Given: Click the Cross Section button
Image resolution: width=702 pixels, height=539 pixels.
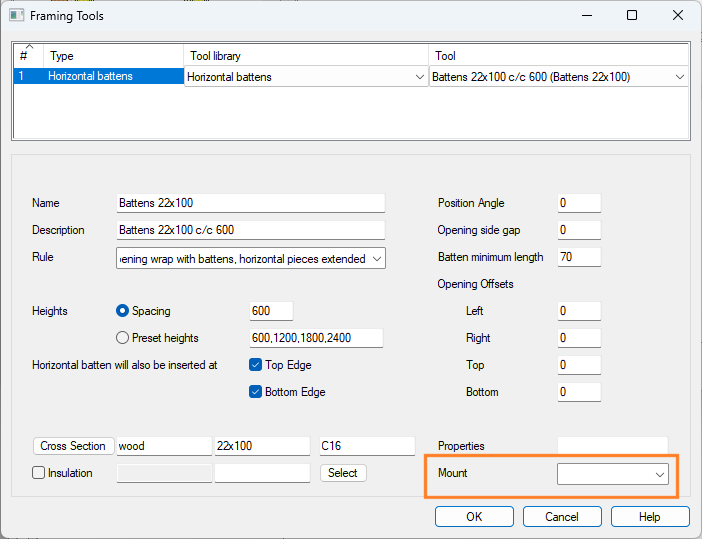Looking at the screenshot, I should (x=73, y=446).
